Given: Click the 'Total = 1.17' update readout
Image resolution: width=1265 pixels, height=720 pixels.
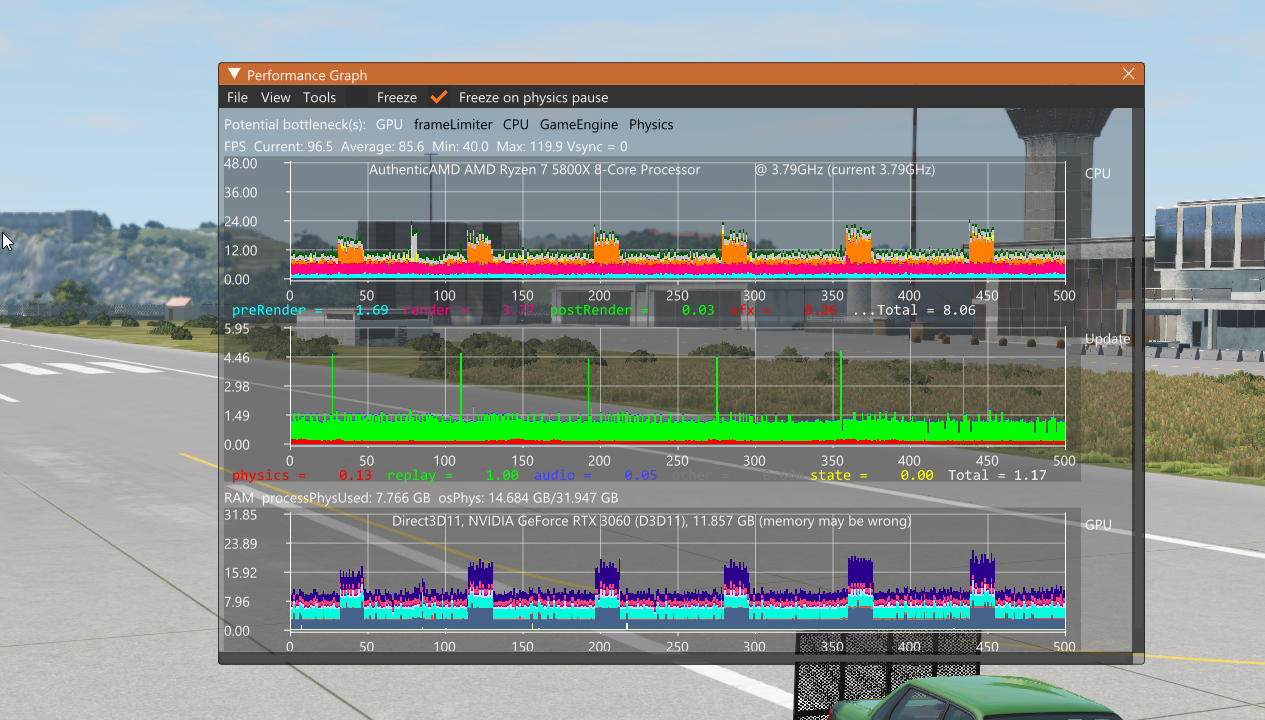Looking at the screenshot, I should click(997, 475).
